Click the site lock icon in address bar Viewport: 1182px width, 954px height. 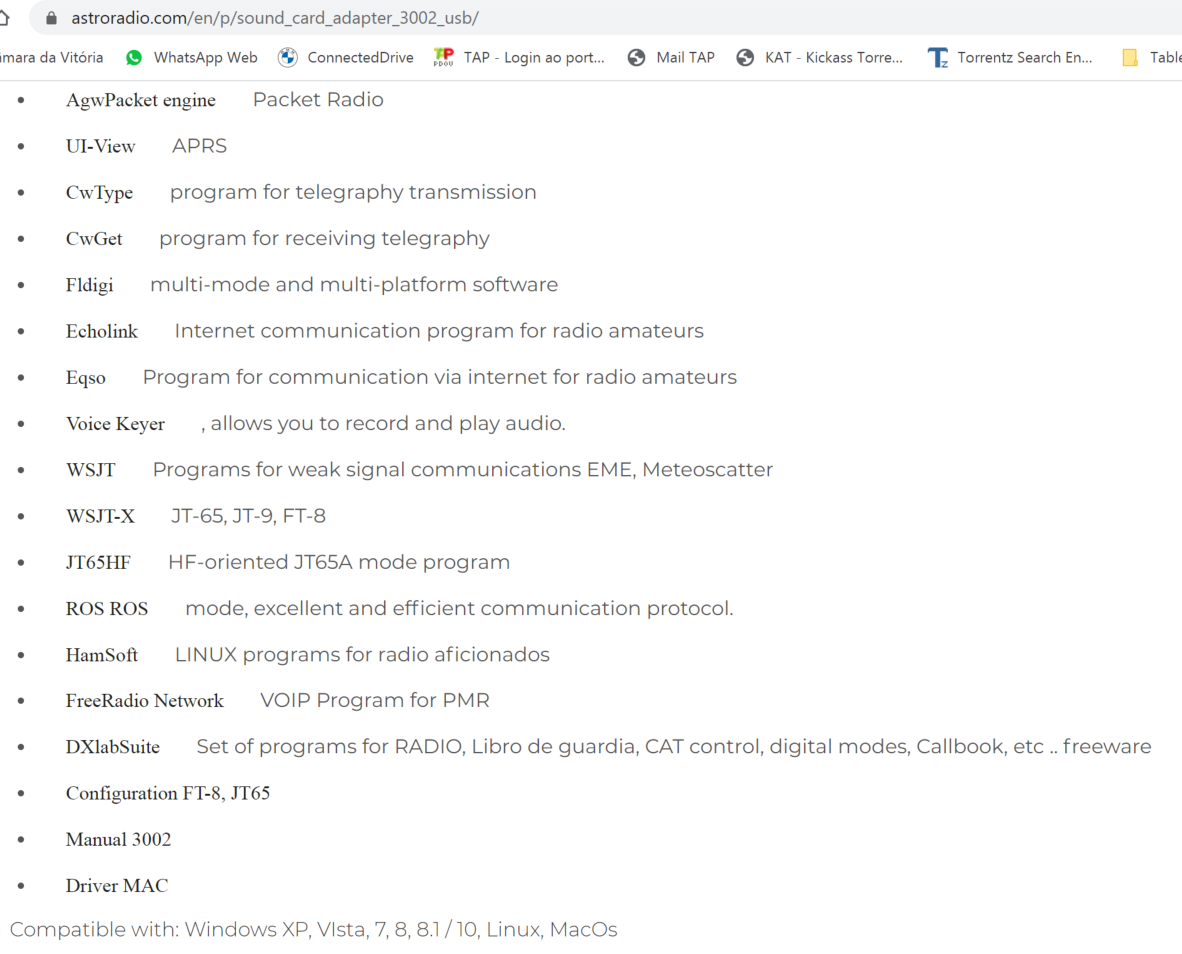(x=51, y=18)
